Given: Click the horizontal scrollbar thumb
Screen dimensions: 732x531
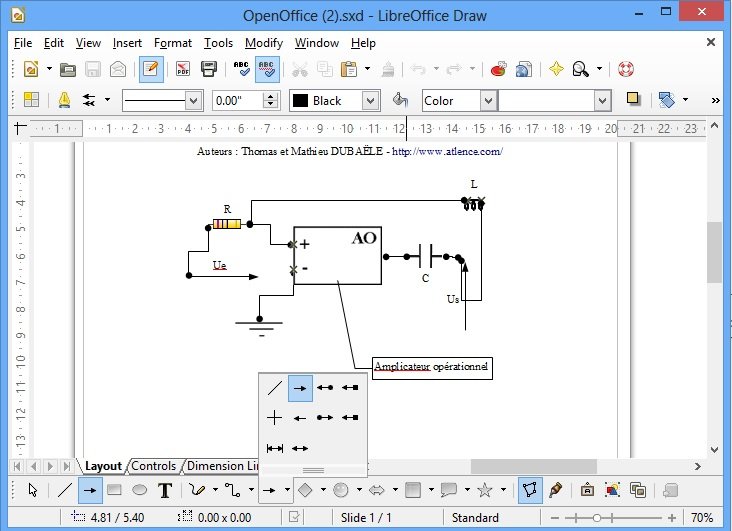Looking at the screenshot, I should coord(534,466).
